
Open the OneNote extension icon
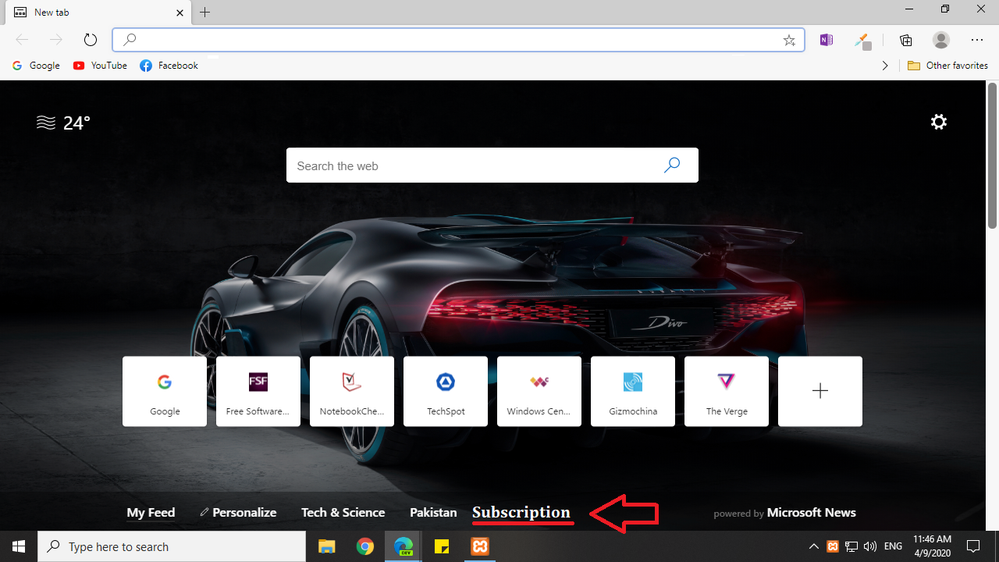826,40
